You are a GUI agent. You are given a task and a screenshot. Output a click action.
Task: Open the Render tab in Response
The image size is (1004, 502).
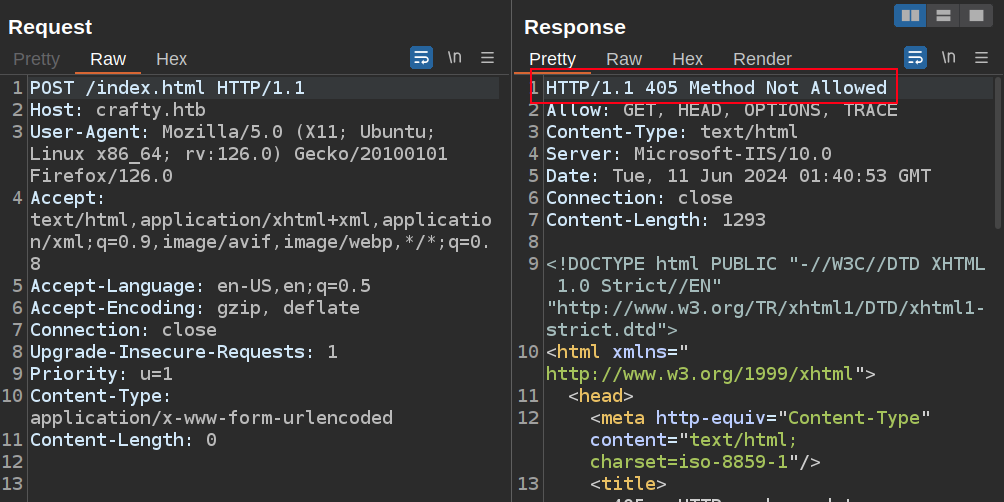[762, 59]
